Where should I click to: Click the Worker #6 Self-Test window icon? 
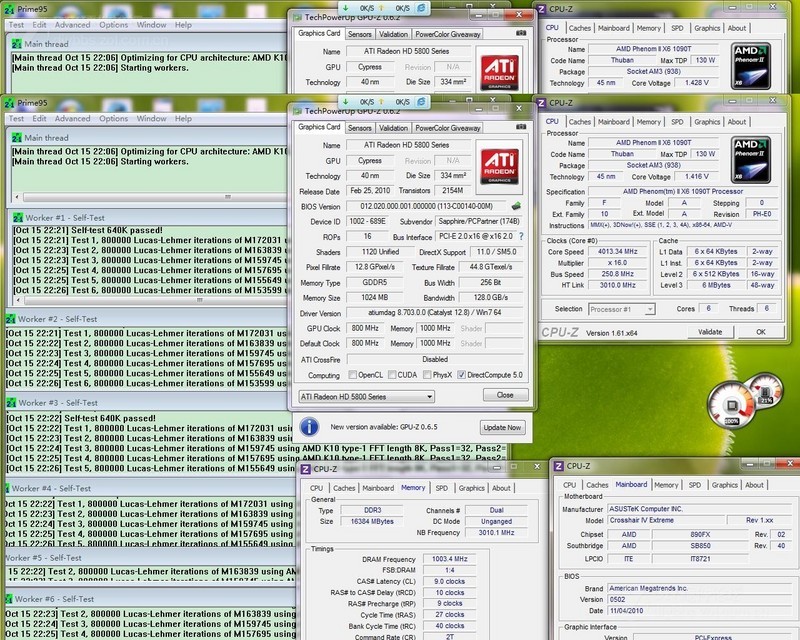pos(8,599)
